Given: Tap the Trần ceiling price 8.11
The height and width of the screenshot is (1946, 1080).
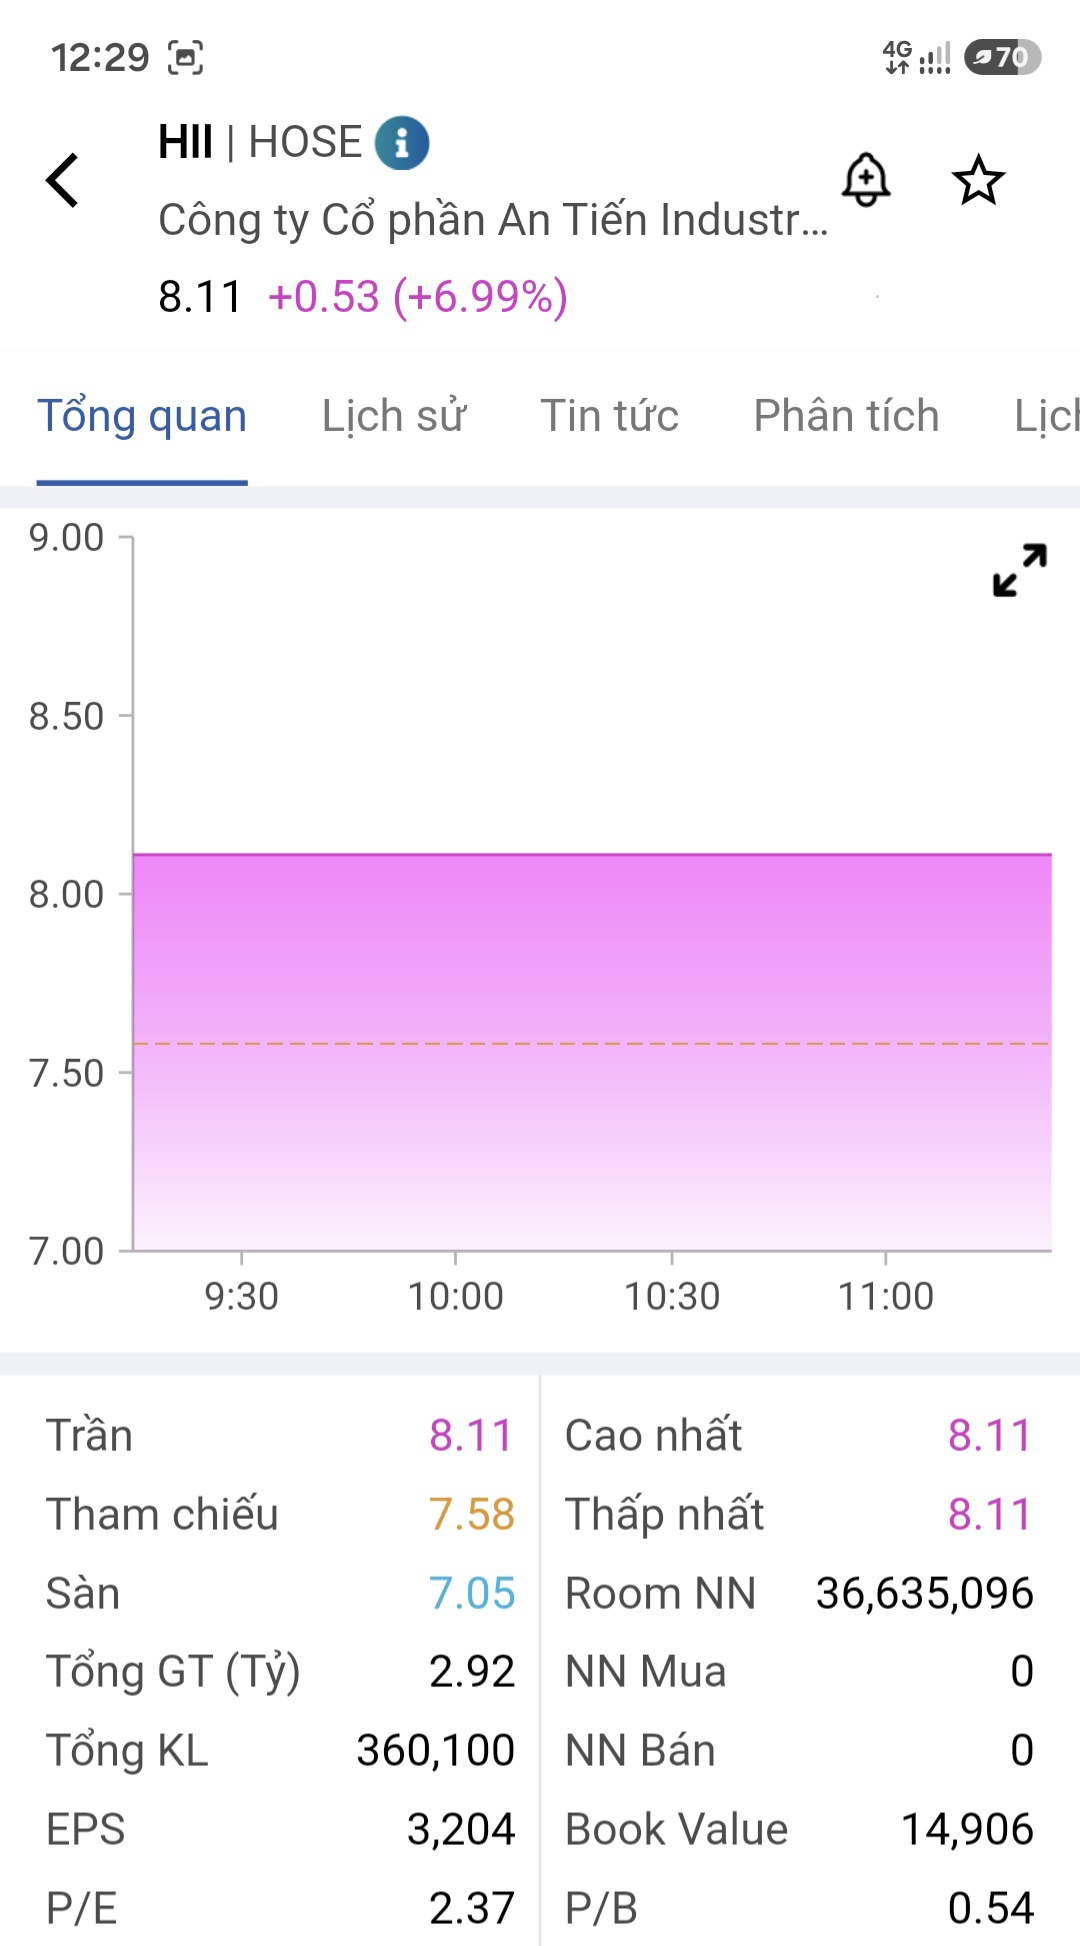Looking at the screenshot, I should [471, 1436].
